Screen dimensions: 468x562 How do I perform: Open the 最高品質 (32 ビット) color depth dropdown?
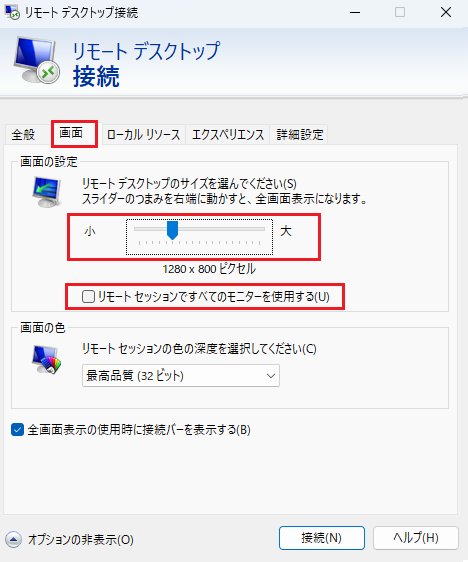pyautogui.click(x=181, y=376)
